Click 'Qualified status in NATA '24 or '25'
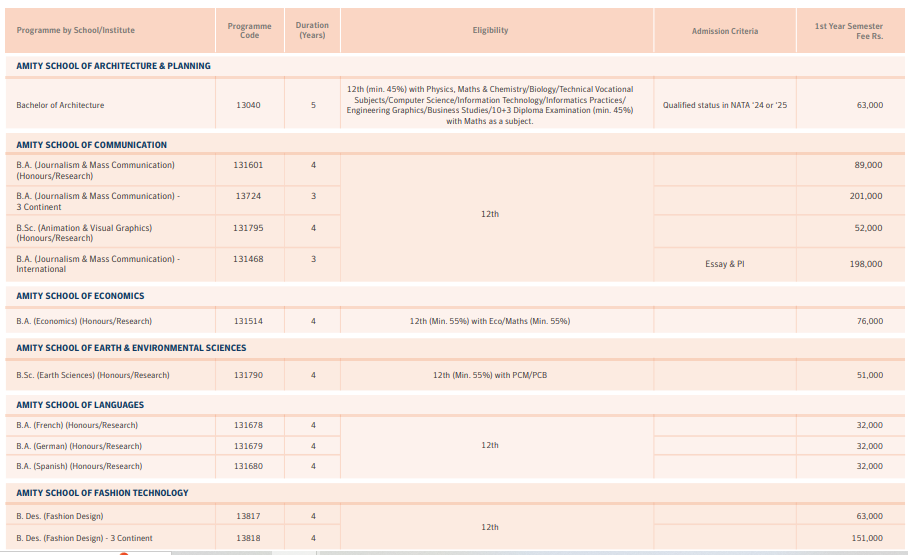Screen dimensions: 908x555 tap(724, 105)
